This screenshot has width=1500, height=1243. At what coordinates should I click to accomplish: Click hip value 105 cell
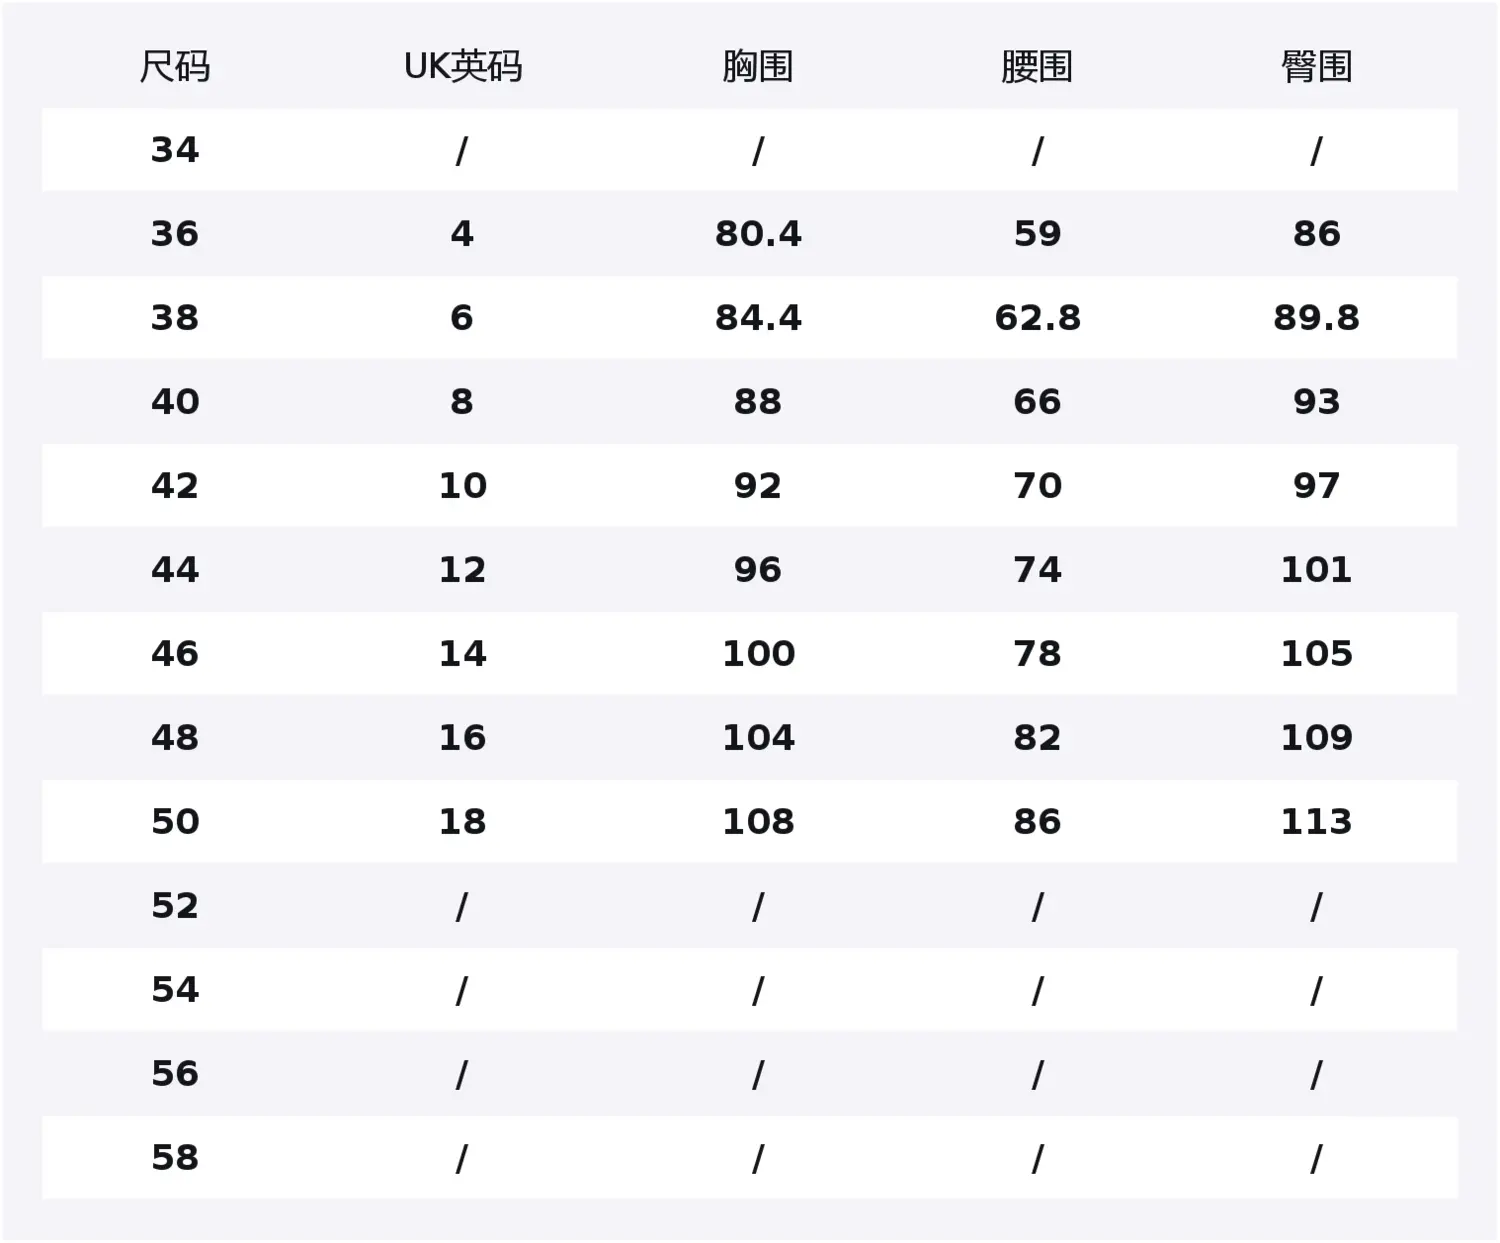[1316, 654]
